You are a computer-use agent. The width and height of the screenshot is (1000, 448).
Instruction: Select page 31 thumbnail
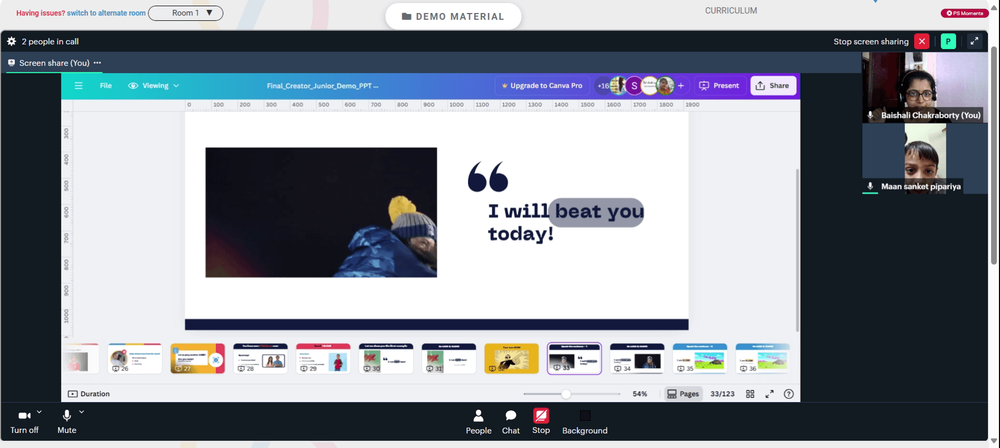(449, 358)
